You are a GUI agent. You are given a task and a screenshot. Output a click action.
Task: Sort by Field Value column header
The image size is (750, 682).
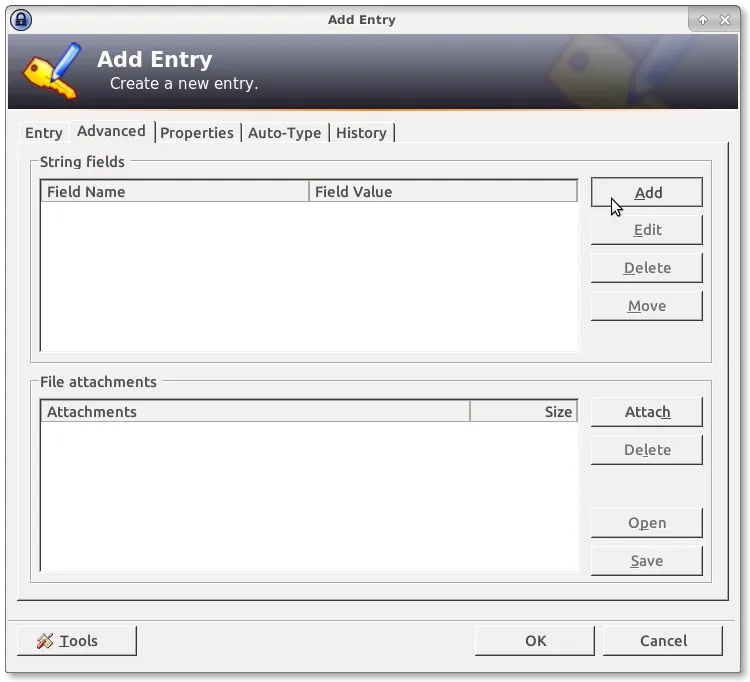[x=443, y=192]
